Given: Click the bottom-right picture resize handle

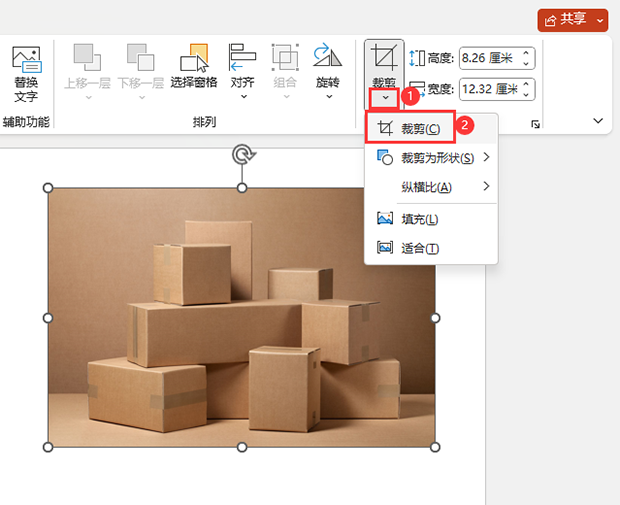Looking at the screenshot, I should point(435,447).
